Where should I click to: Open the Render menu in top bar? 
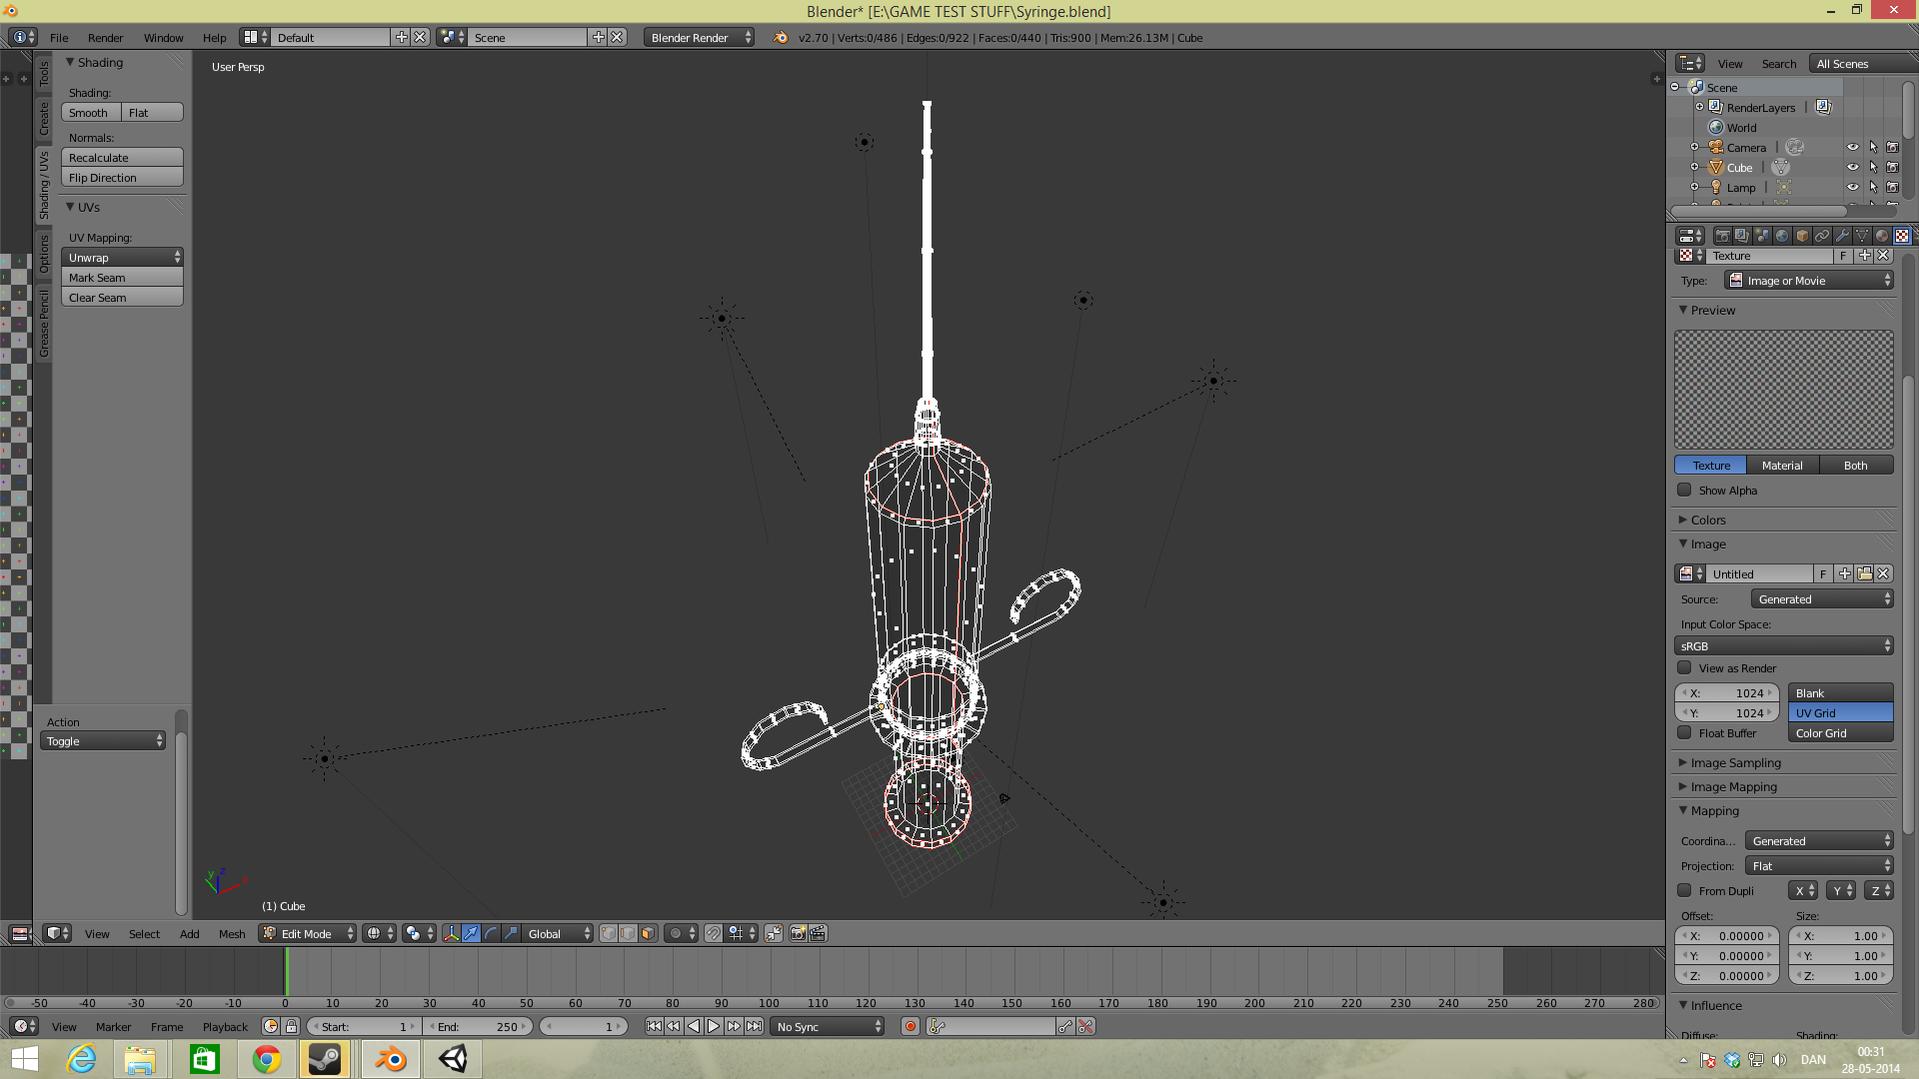tap(105, 38)
